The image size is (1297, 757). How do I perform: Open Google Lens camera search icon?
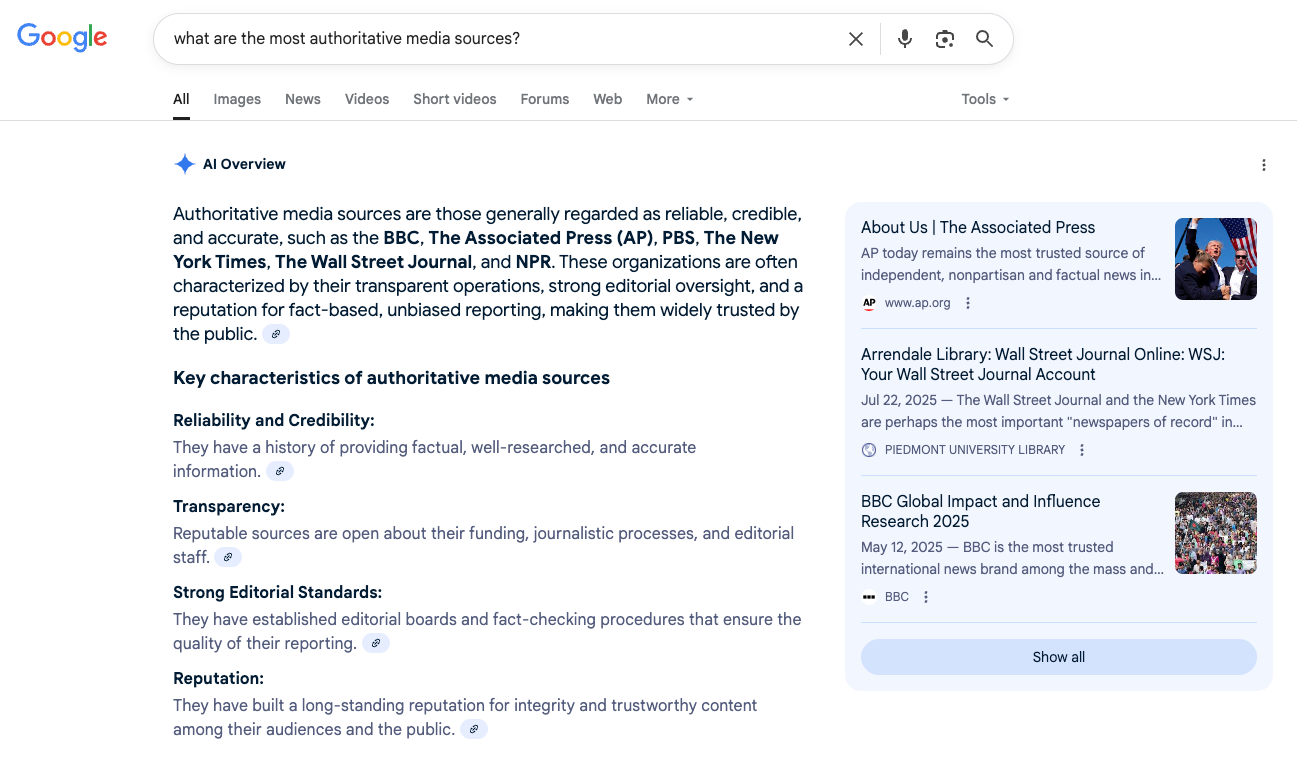pos(944,38)
